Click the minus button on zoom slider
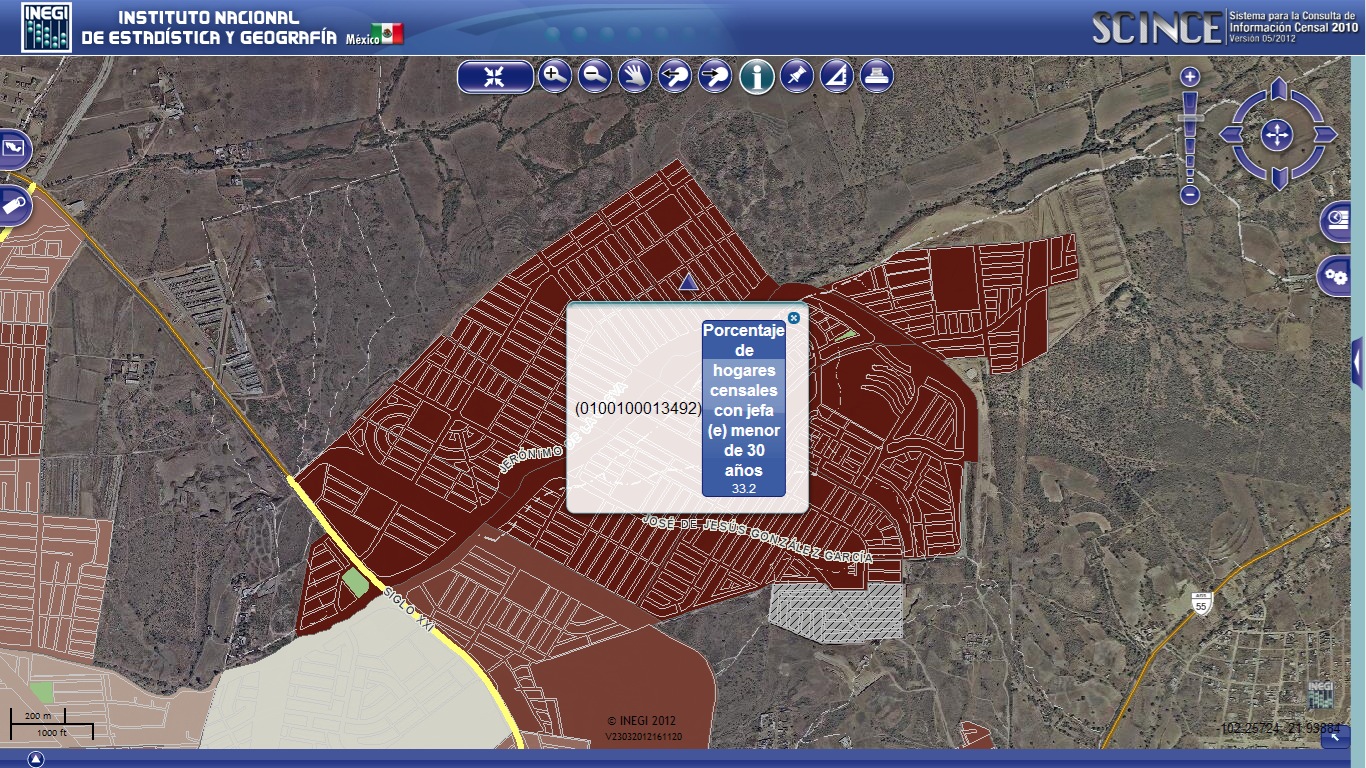1366x768 pixels. (x=1190, y=196)
